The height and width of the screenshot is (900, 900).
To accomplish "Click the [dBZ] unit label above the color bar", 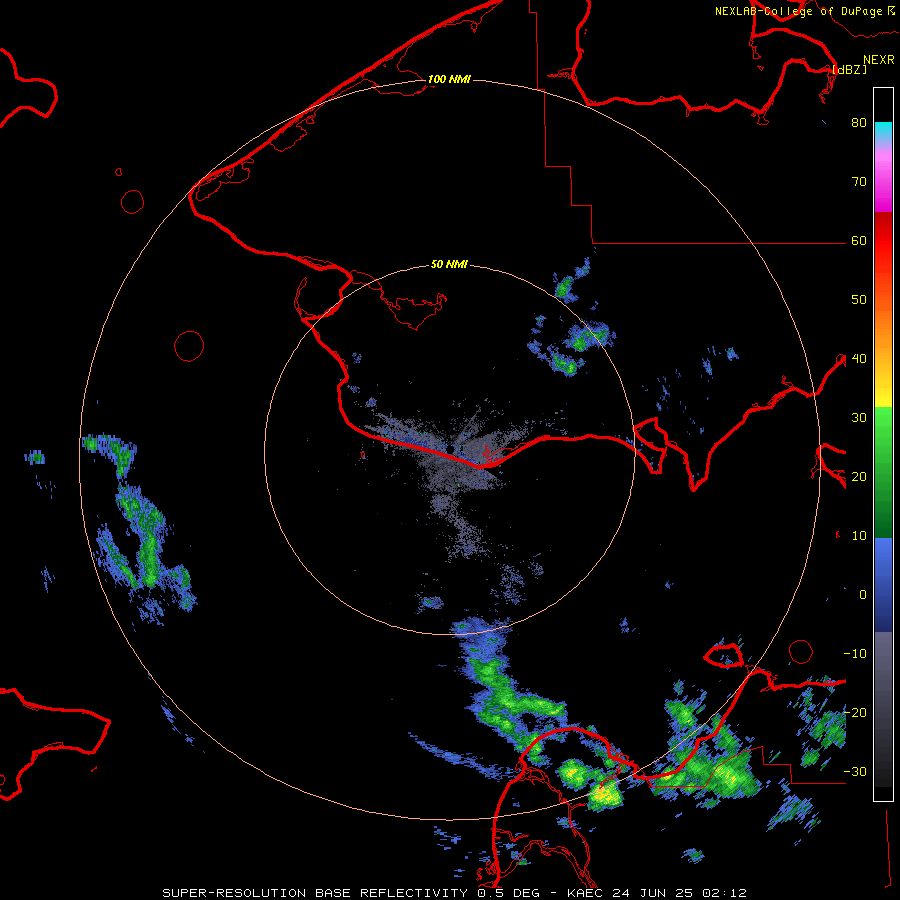I will coord(850,69).
